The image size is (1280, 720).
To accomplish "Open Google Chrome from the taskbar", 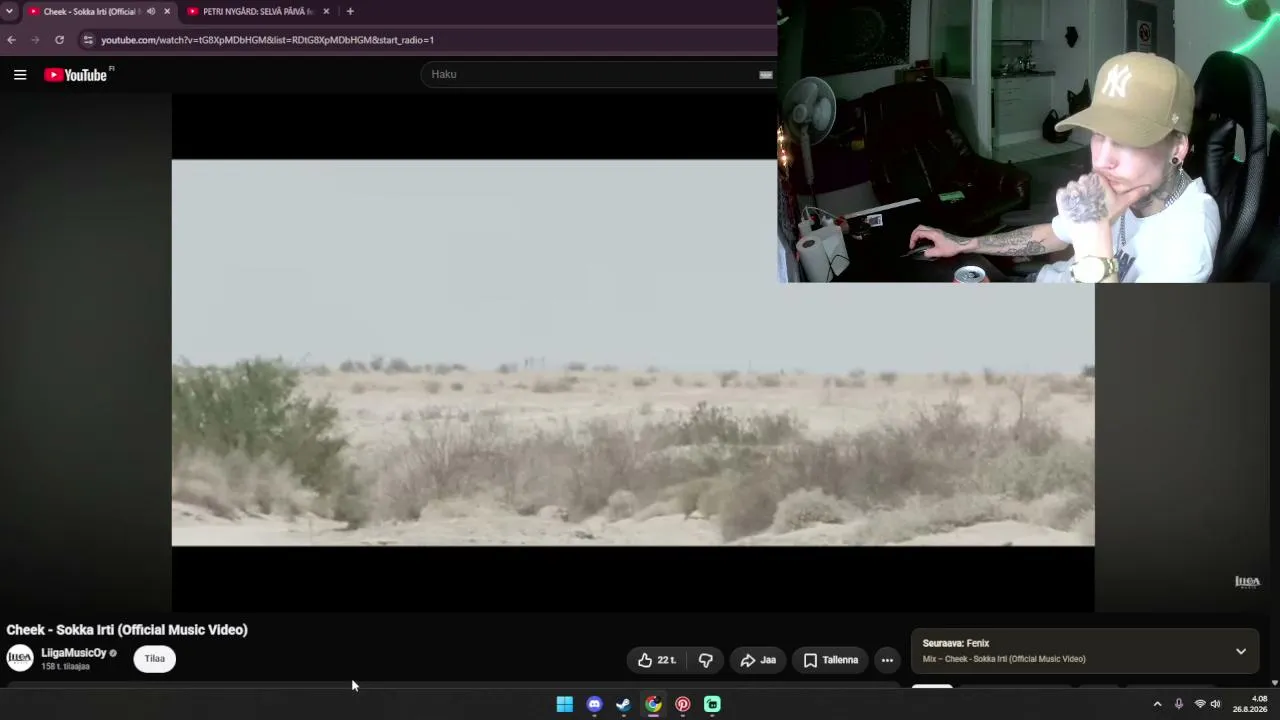I will point(653,704).
